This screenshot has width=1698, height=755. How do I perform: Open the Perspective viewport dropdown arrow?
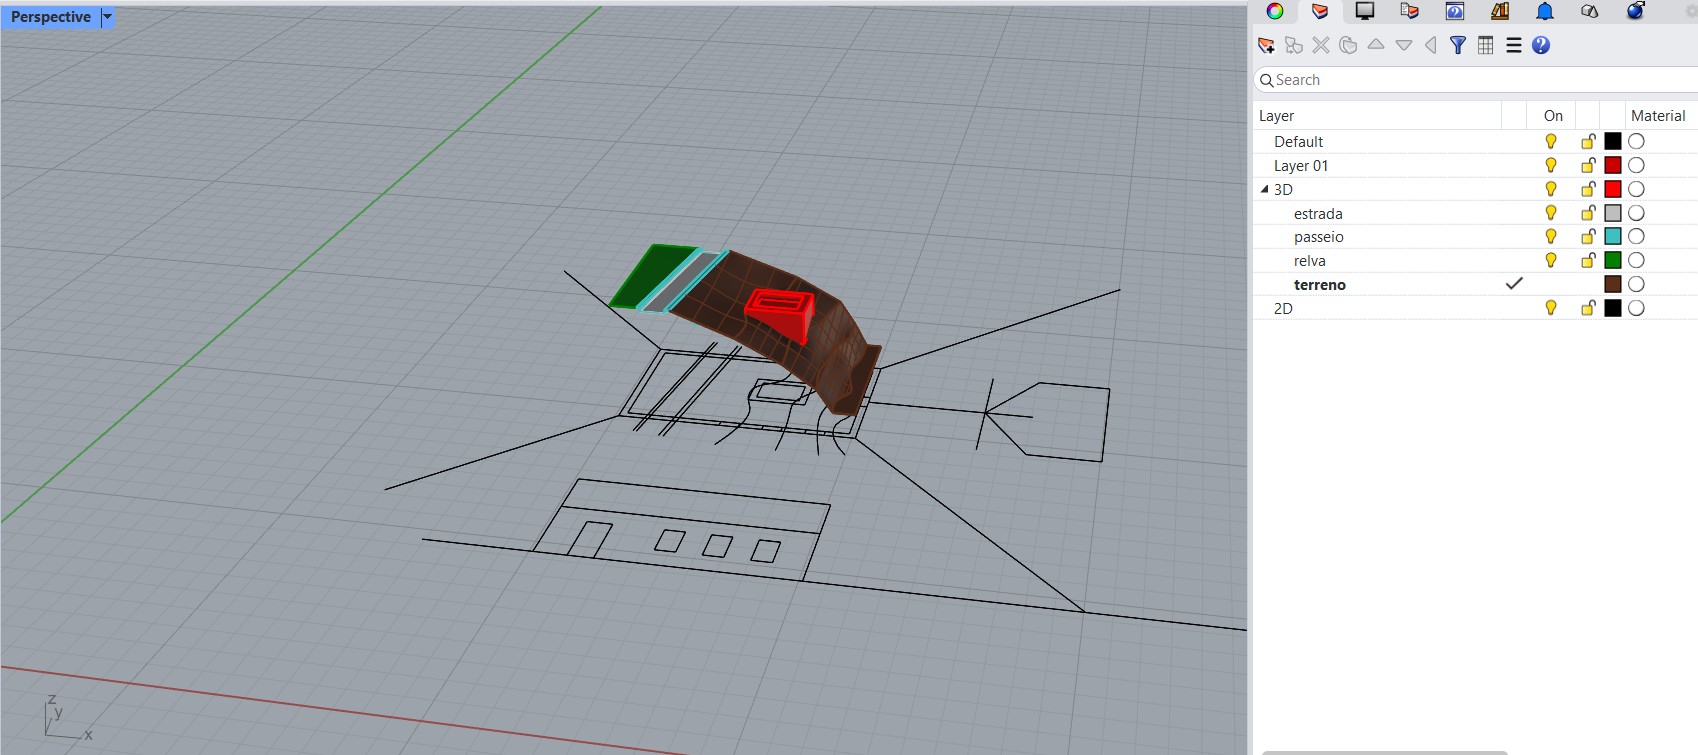107,17
